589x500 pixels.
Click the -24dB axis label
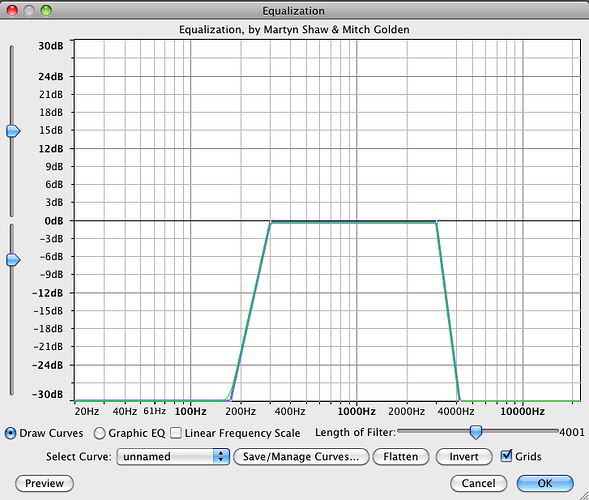(48, 365)
